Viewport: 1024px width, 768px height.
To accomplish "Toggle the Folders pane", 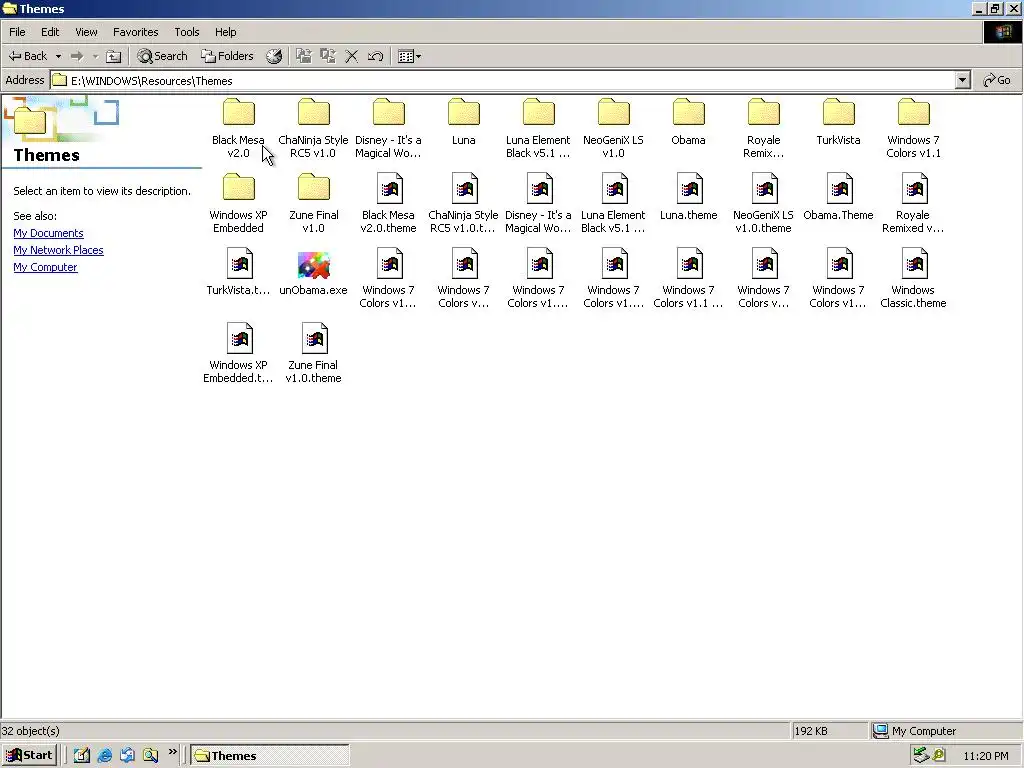I will [227, 56].
